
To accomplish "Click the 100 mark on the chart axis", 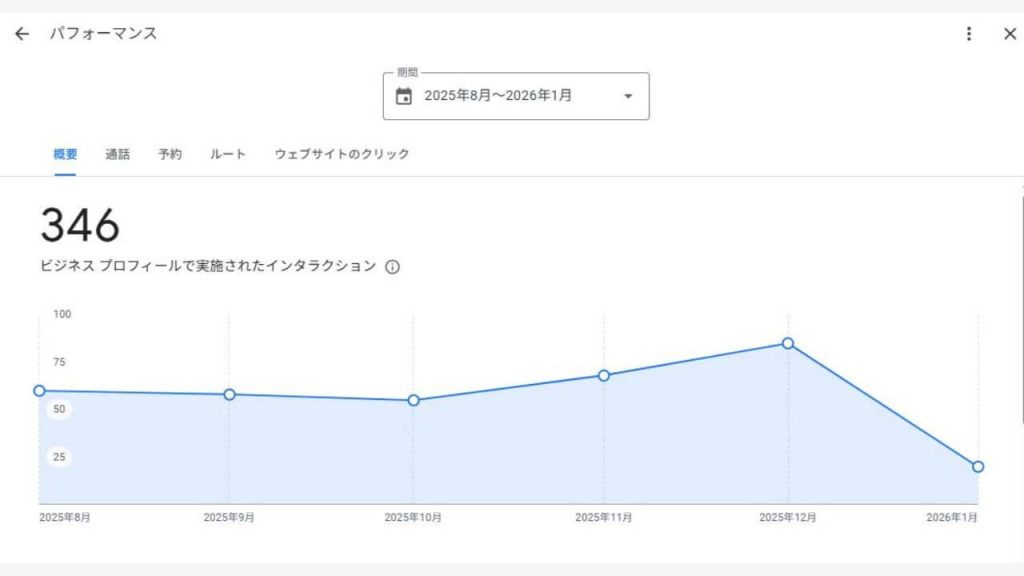I will pos(64,314).
